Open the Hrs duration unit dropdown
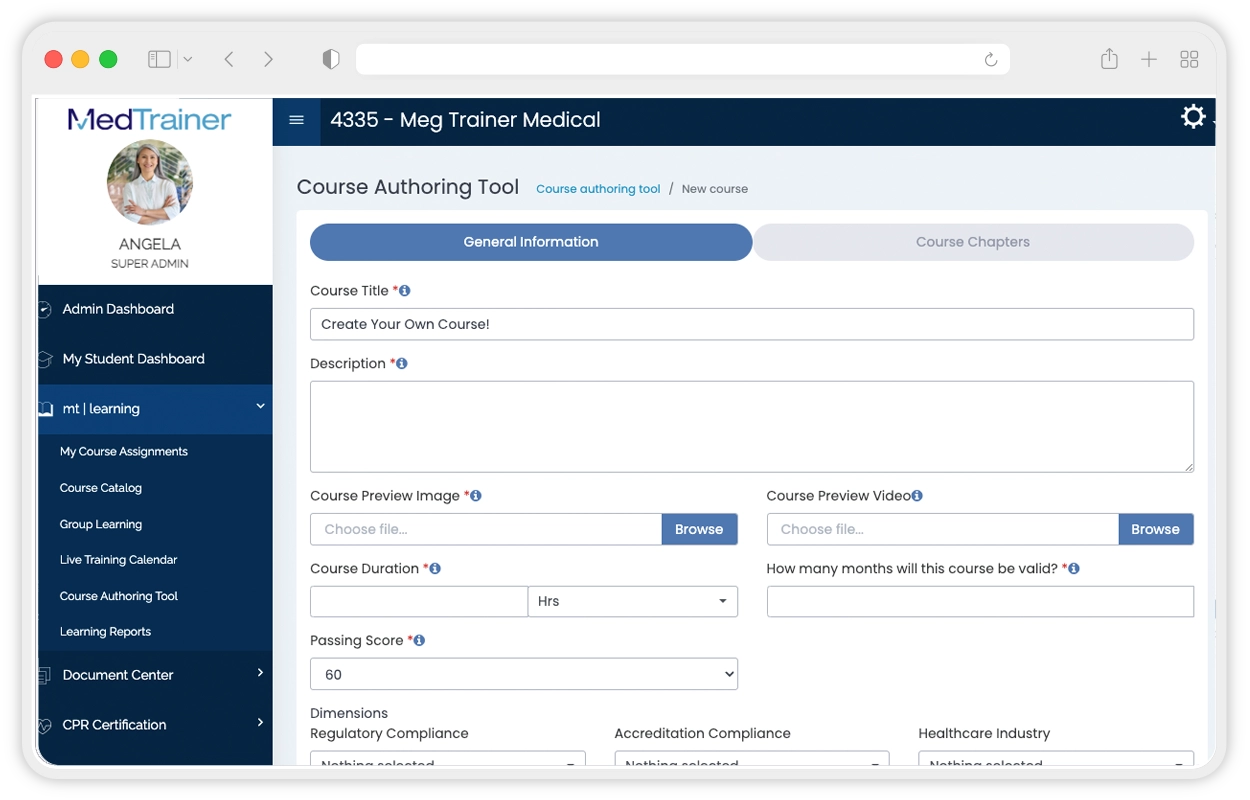Image resolution: width=1250 pixels, height=800 pixels. point(632,602)
